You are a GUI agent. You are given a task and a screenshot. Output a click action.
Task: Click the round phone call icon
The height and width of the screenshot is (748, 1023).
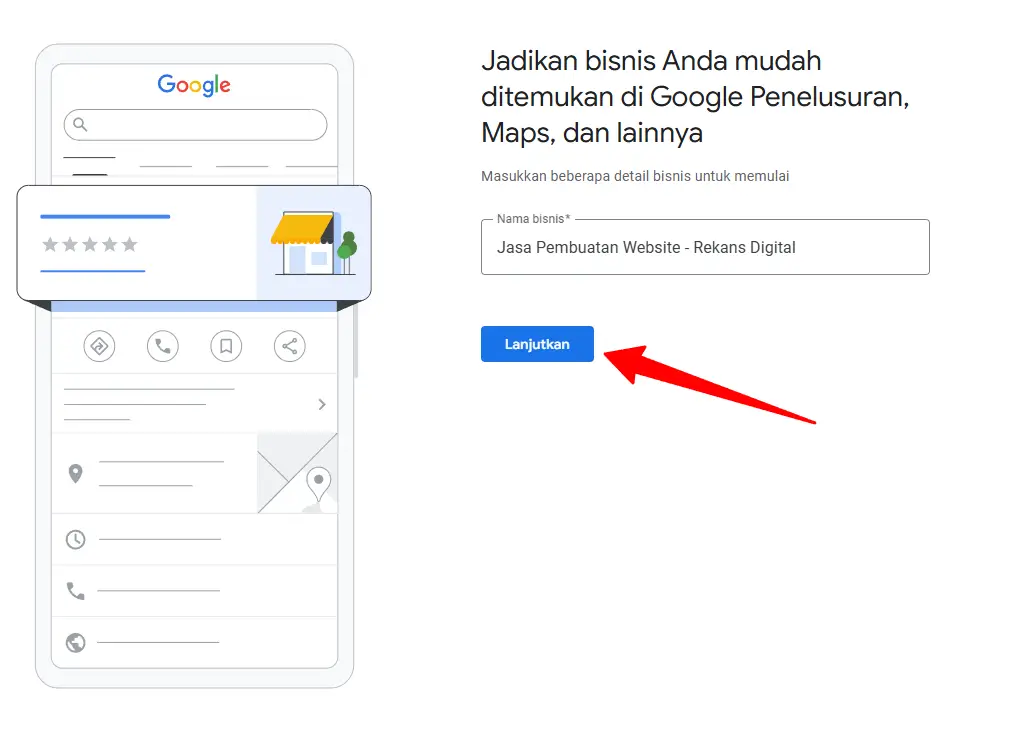[162, 346]
